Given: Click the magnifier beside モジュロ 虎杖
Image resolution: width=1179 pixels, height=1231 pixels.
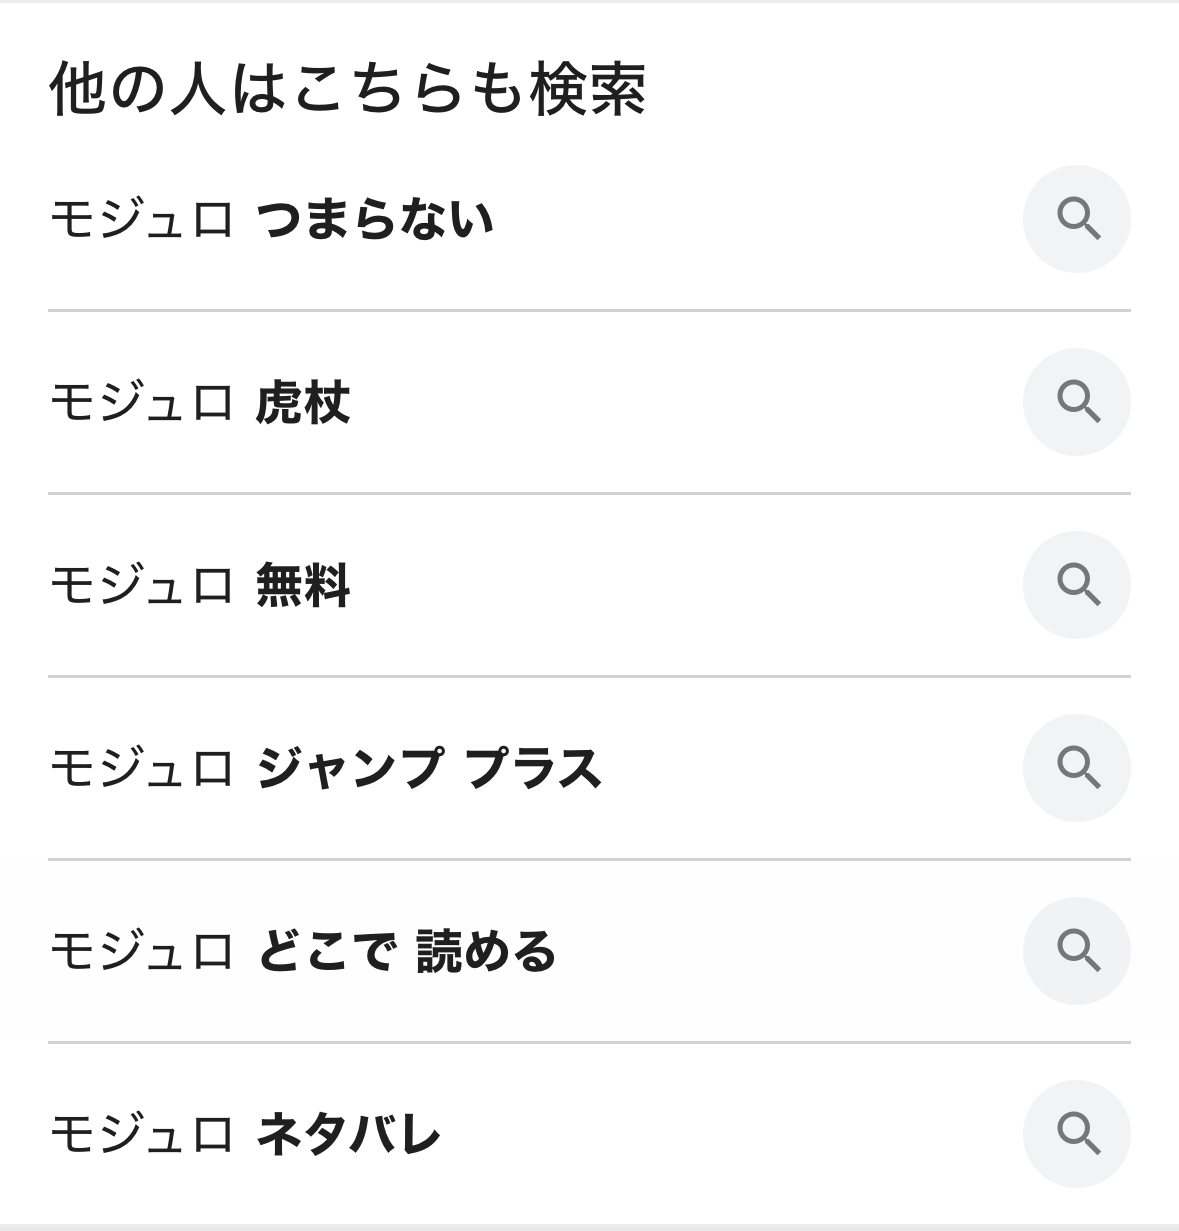Looking at the screenshot, I should 1076,402.
